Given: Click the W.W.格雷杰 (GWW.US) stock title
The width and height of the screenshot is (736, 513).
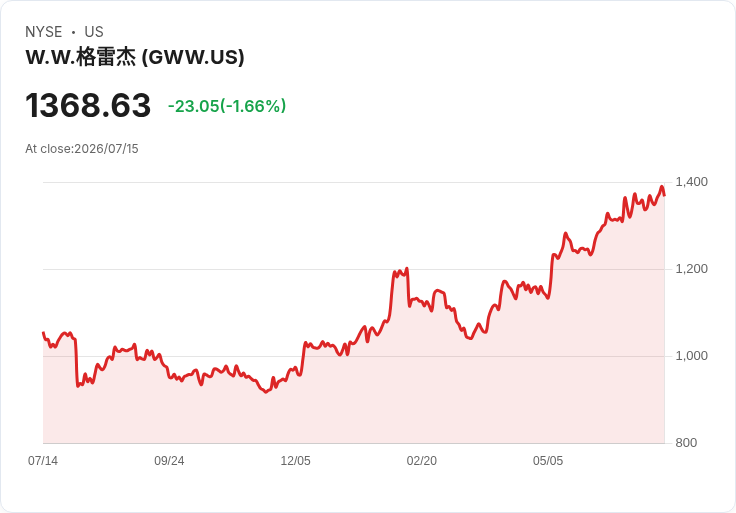Looking at the screenshot, I should point(135,57).
